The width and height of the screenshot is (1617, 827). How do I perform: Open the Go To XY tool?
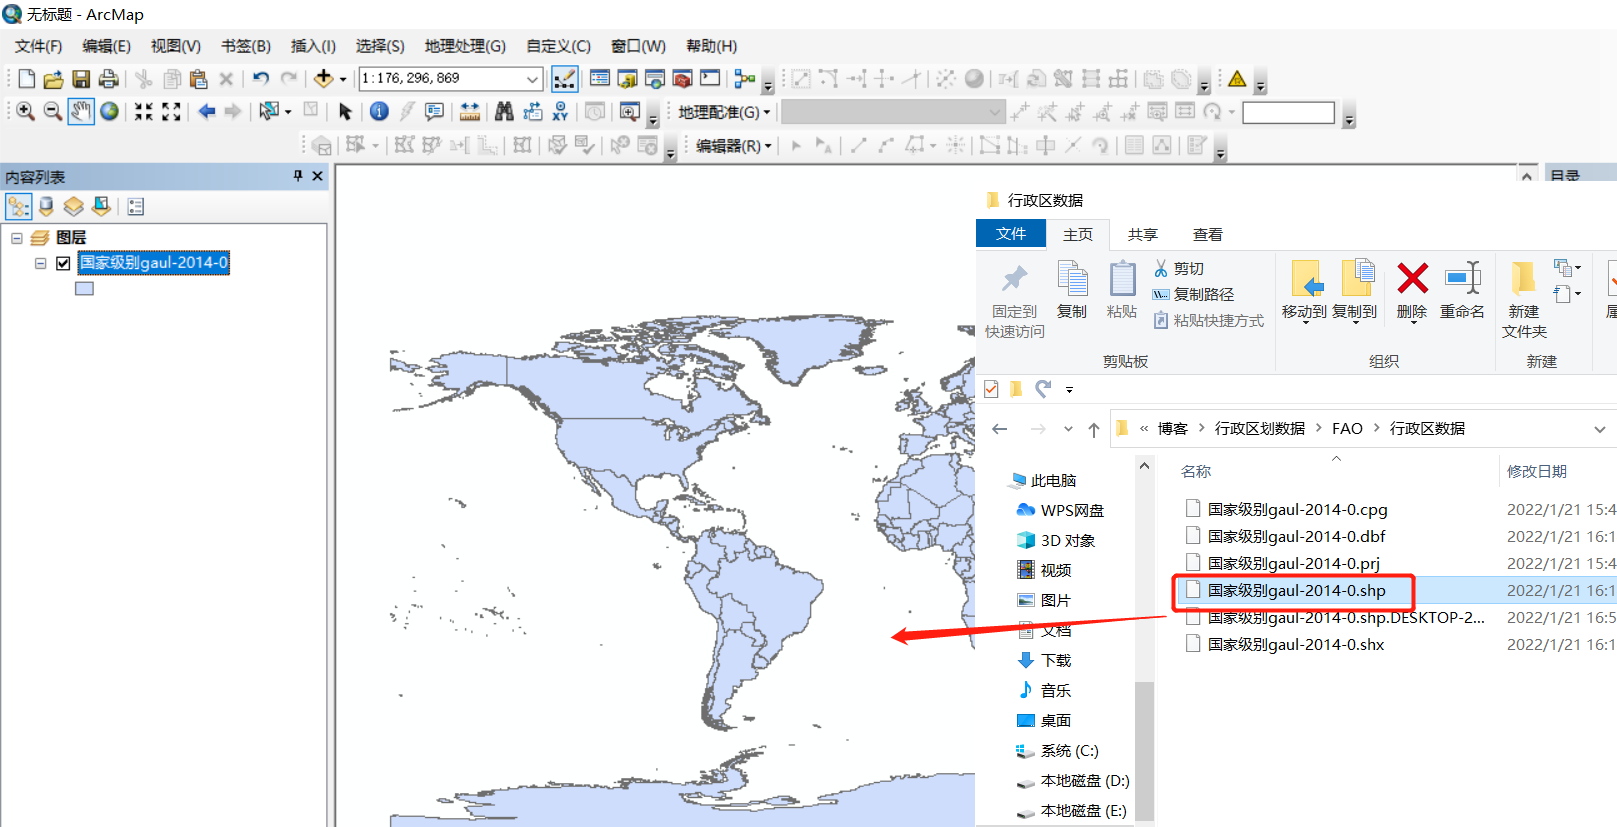[x=560, y=111]
